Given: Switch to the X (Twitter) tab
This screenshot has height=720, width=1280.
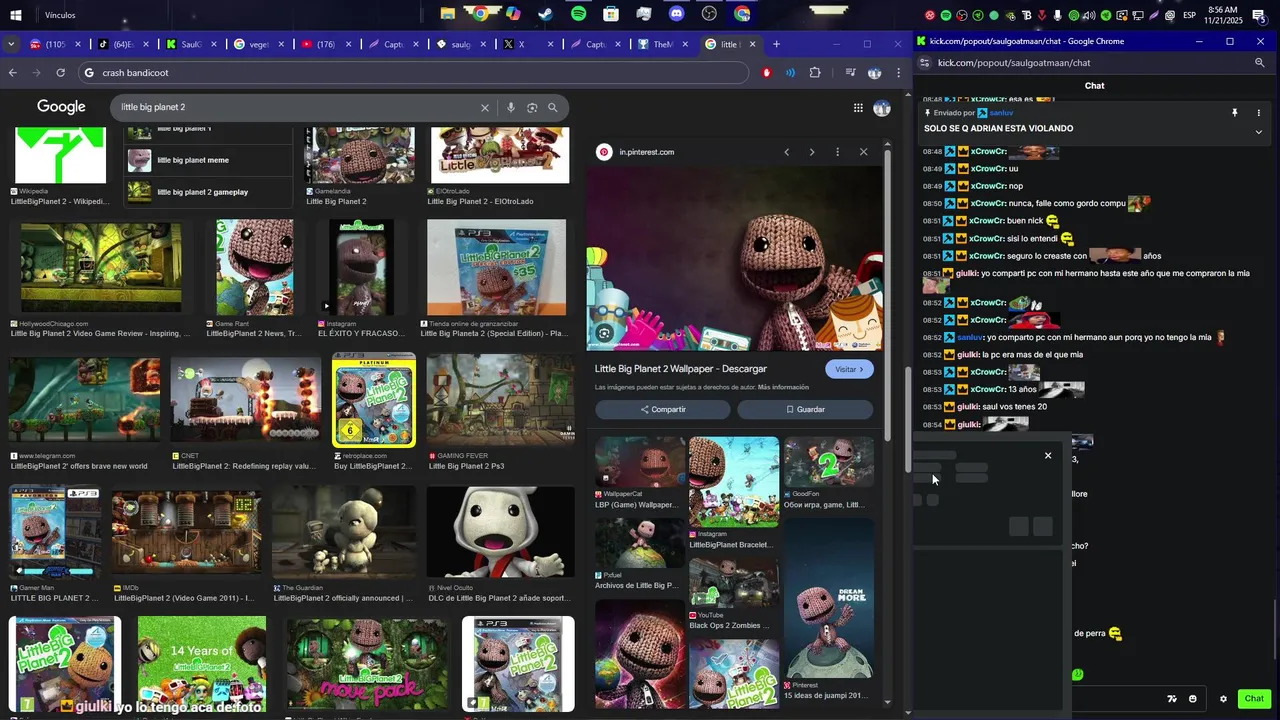Looking at the screenshot, I should click(x=530, y=44).
